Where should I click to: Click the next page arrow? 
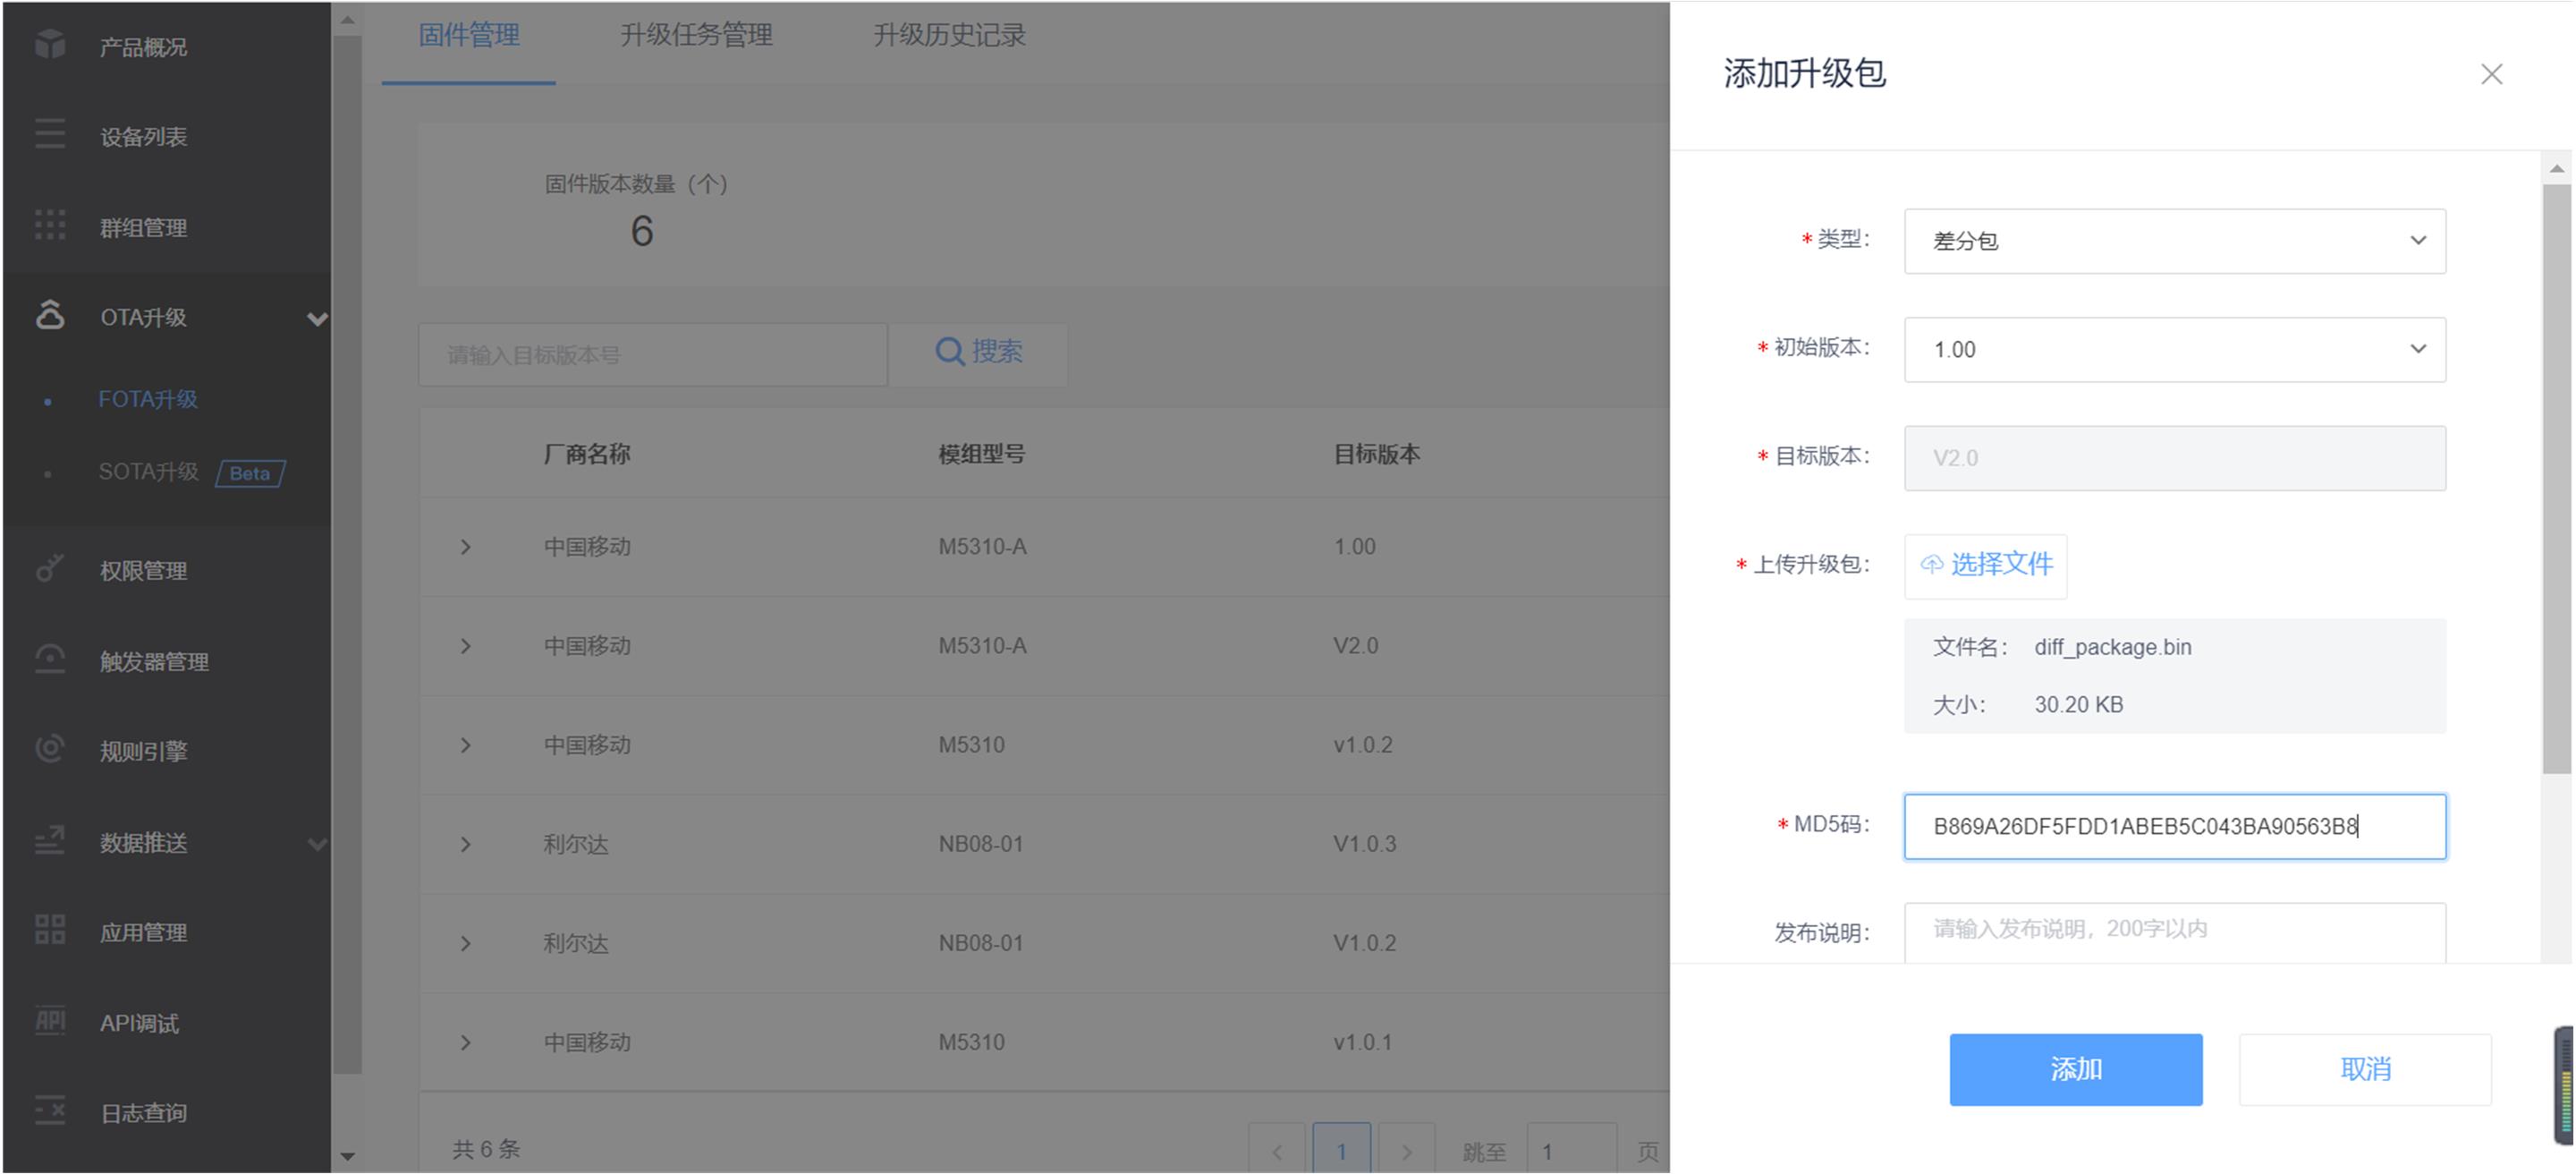[1406, 1150]
